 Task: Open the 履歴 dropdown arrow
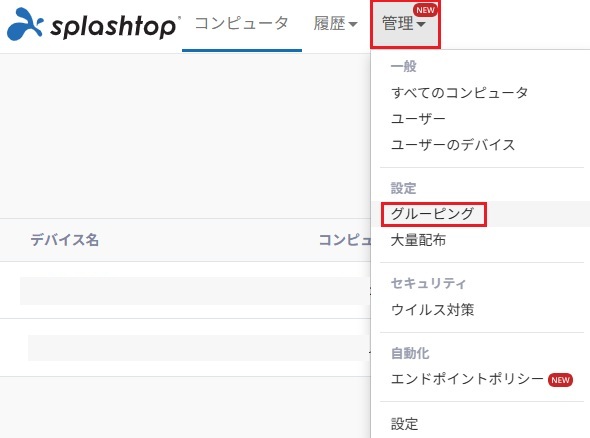pyautogui.click(x=353, y=24)
